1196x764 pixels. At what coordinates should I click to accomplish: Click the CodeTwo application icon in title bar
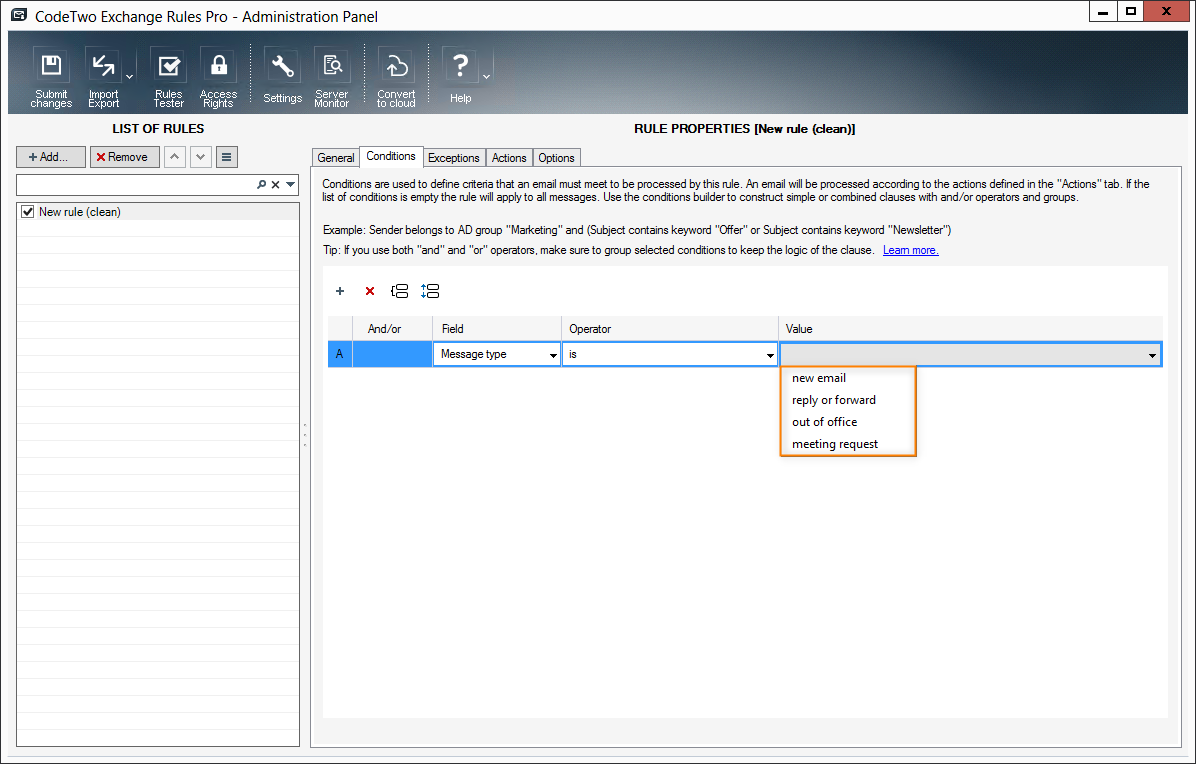(18, 15)
